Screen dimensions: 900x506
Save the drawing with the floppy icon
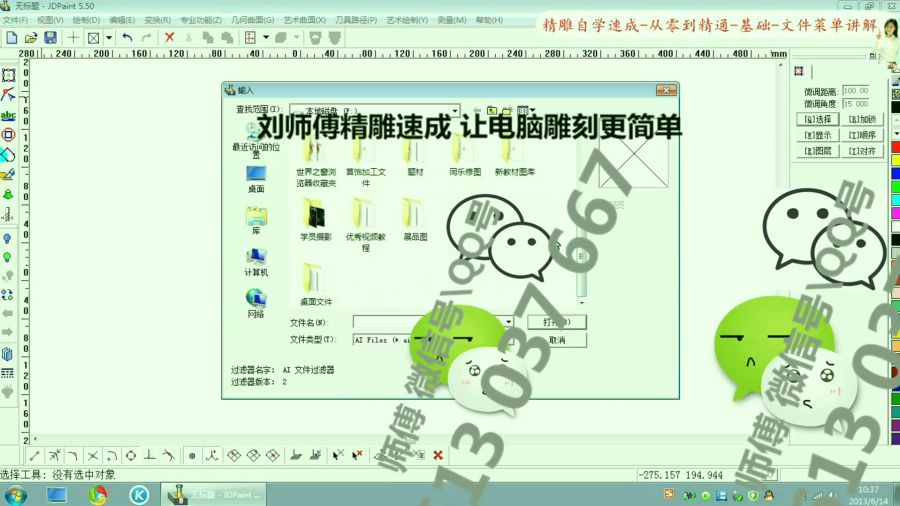pos(51,38)
